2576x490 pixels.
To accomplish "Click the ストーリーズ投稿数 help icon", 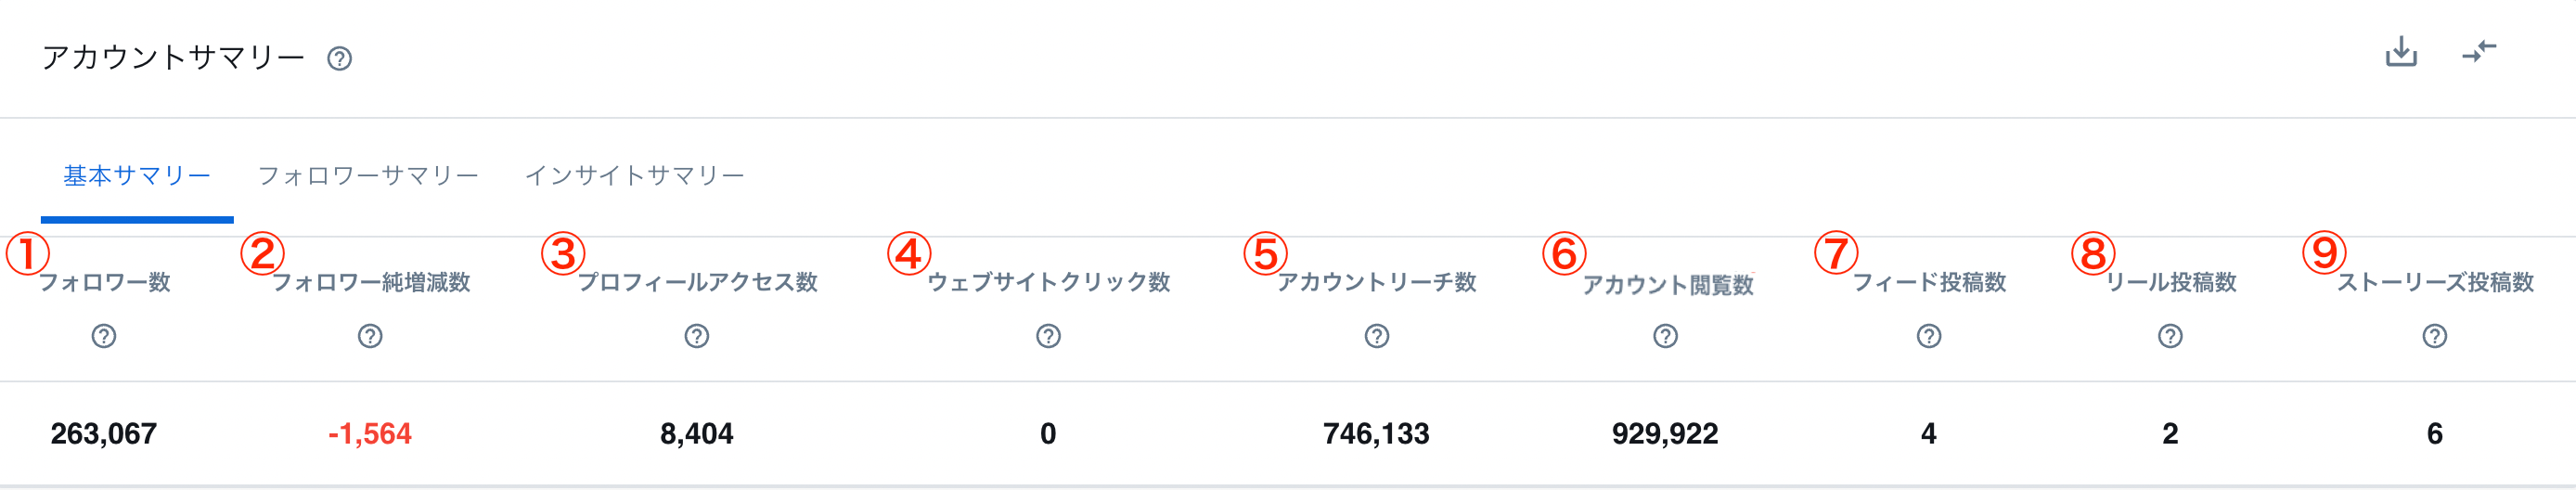I will [2435, 336].
